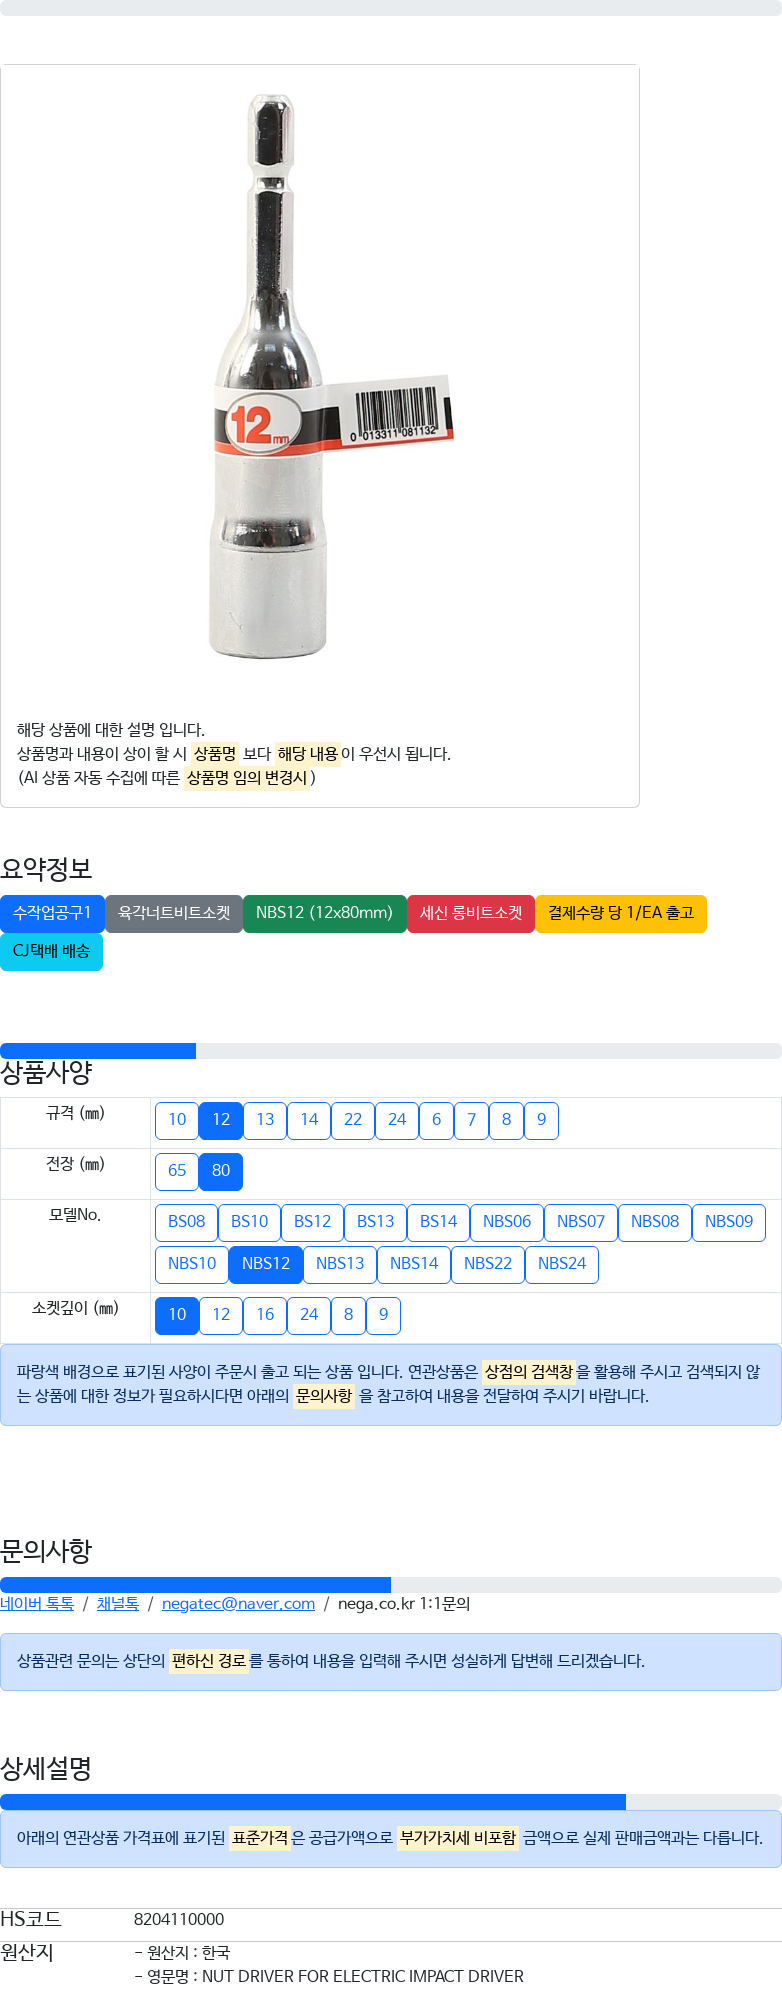Choose 규격 size 13 option
Viewport: 782px width, 1990px height.
[265, 1120]
